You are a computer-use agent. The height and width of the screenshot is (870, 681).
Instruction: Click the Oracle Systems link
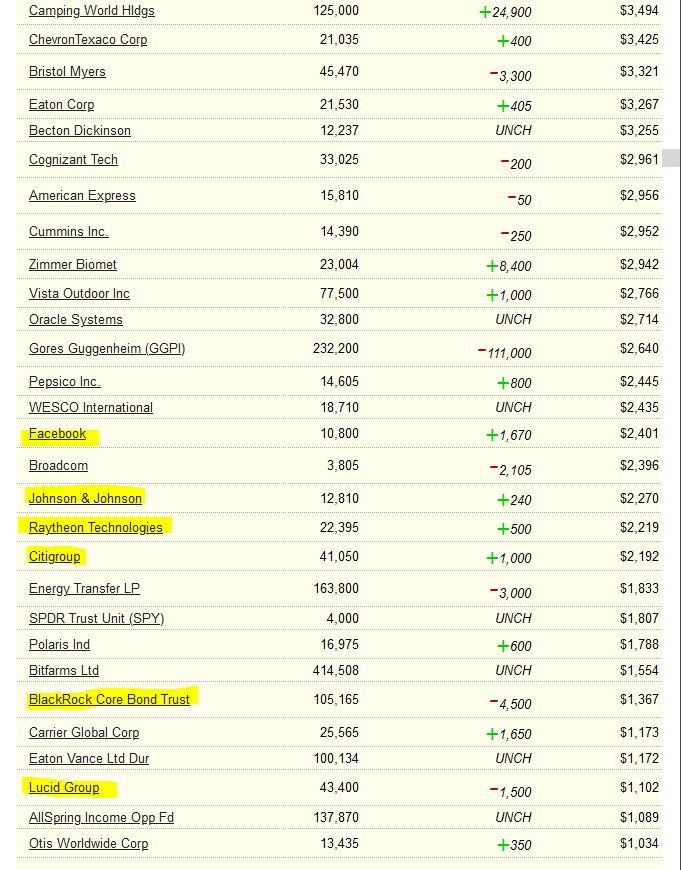point(75,320)
